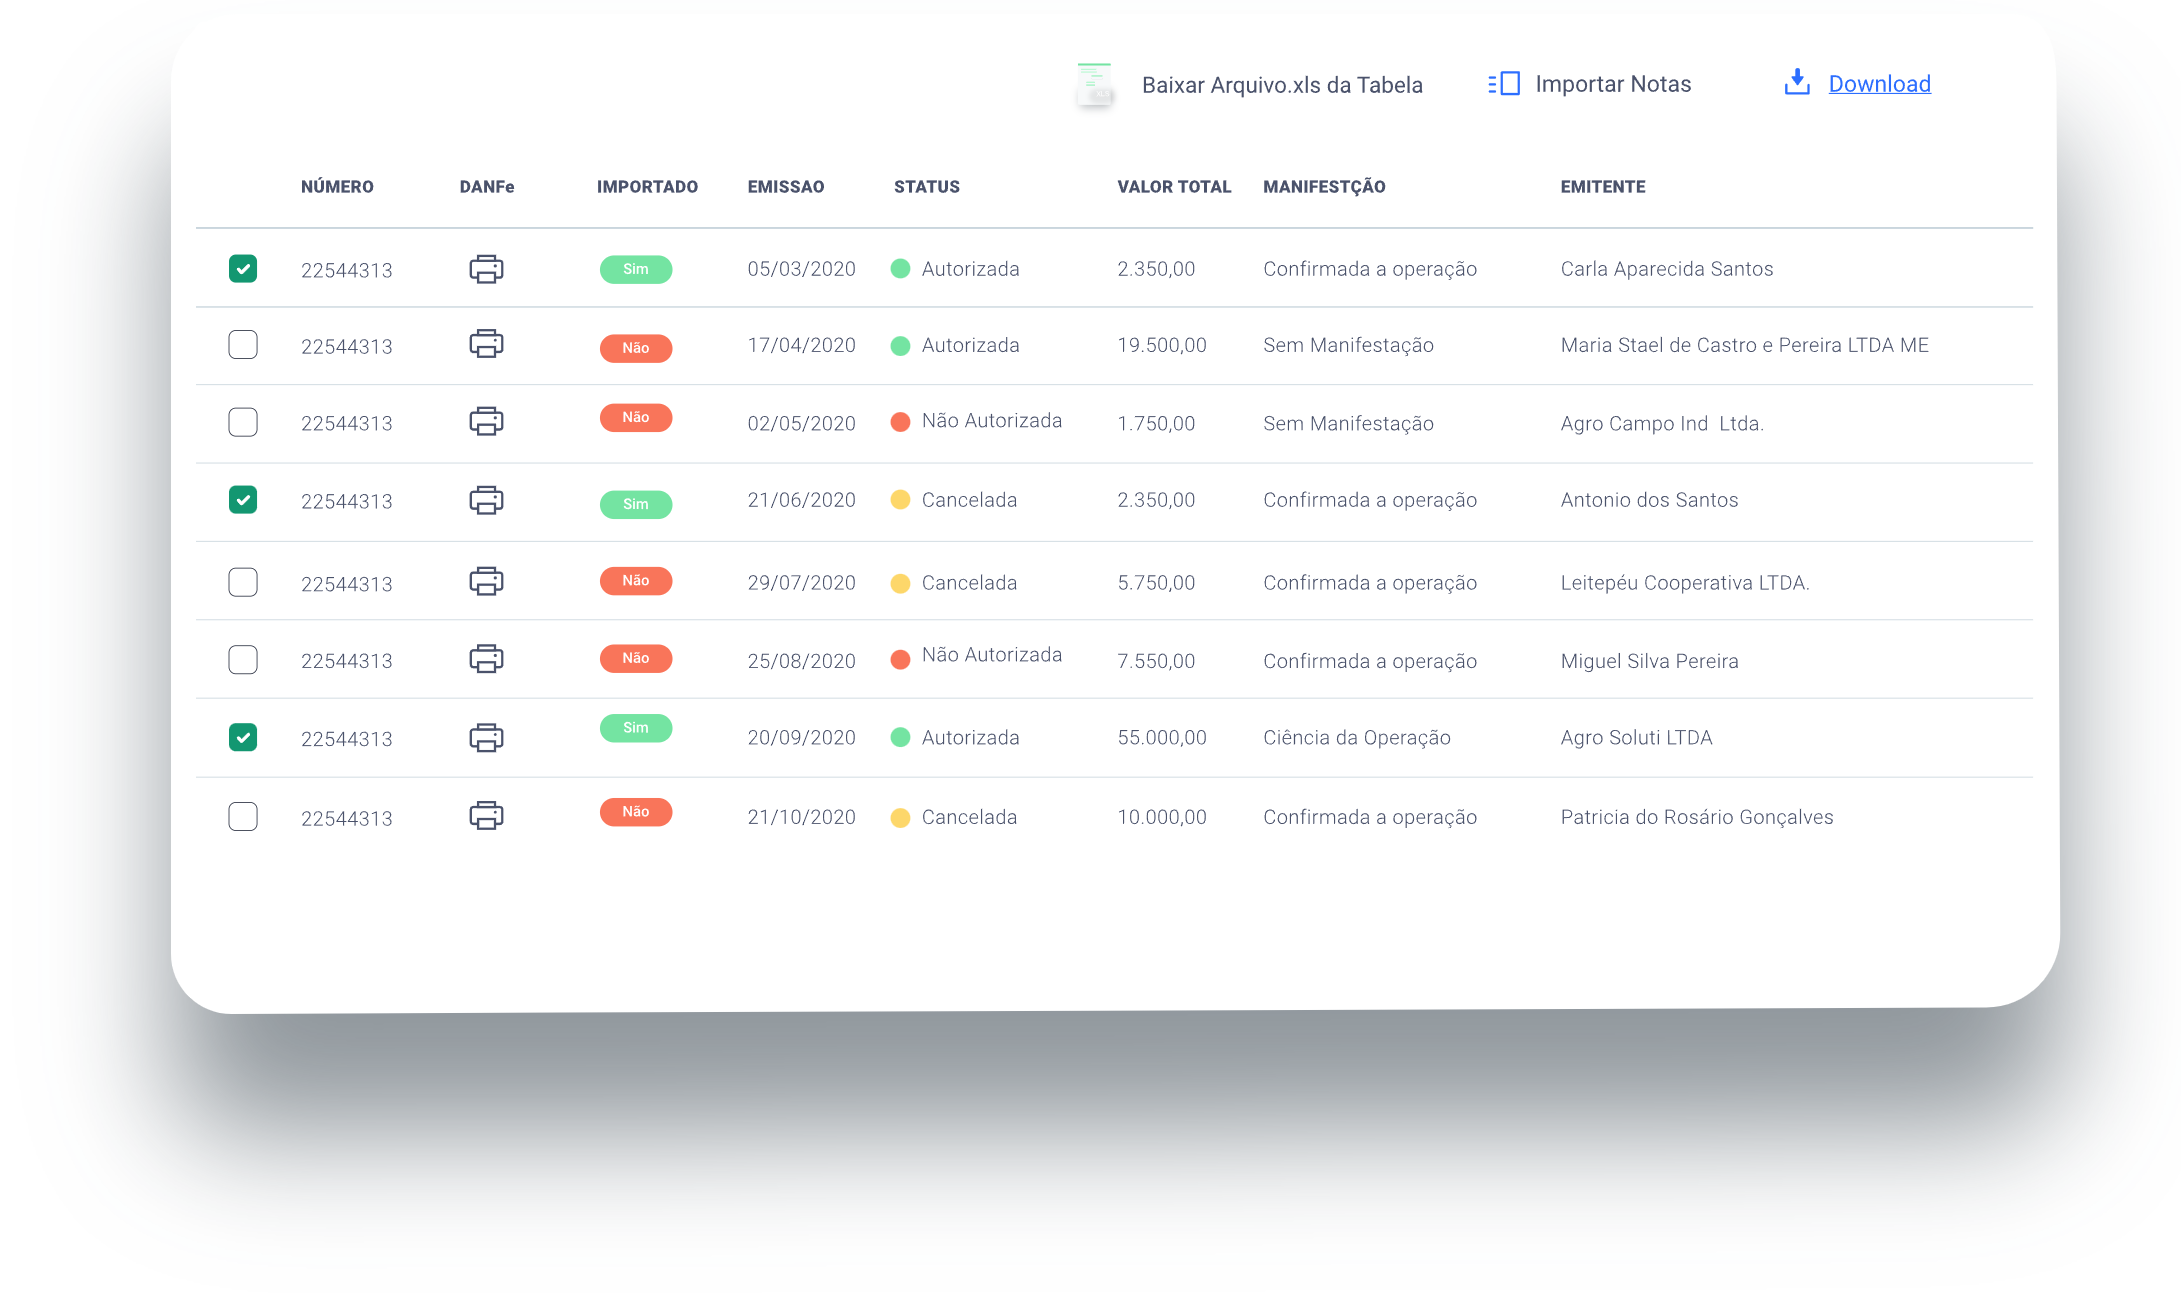Click printer icon in Leitepéu Cooperativa row
Image resolution: width=2181 pixels, height=1294 pixels.
pos(486,581)
